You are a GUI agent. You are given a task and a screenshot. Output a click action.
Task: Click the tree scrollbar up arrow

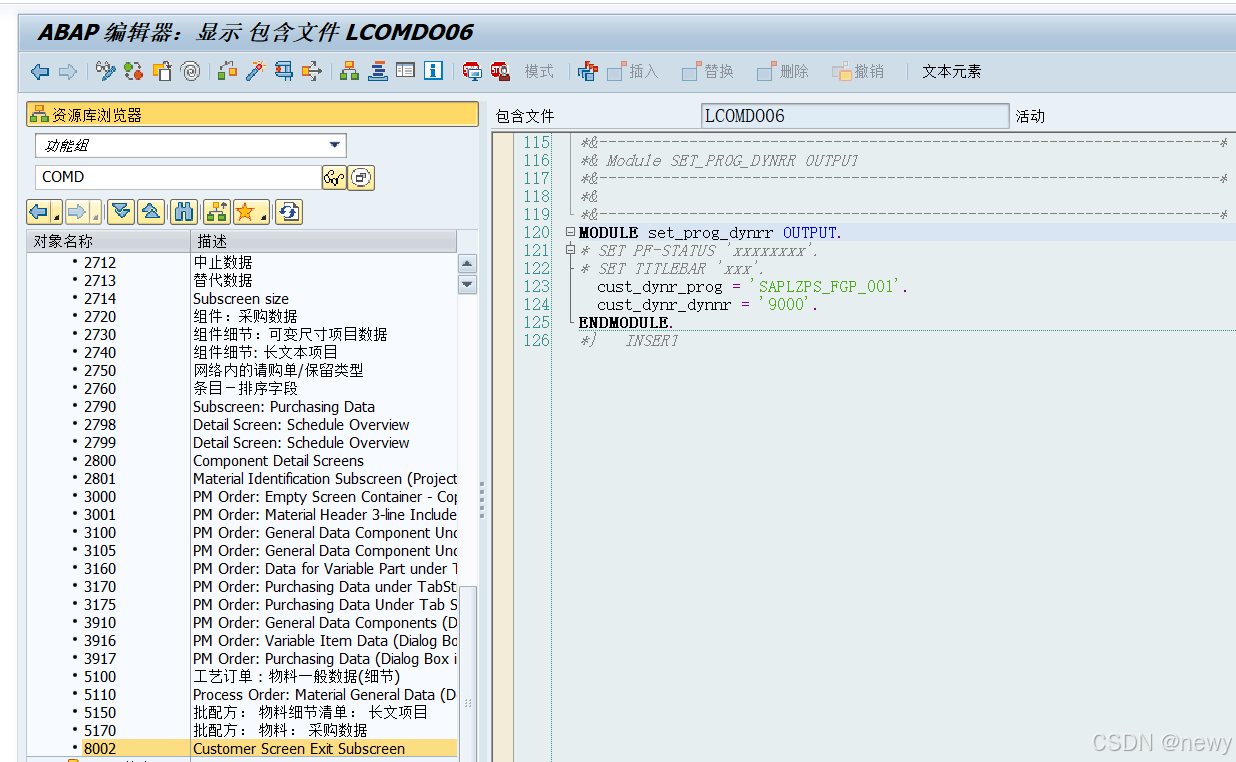(467, 264)
